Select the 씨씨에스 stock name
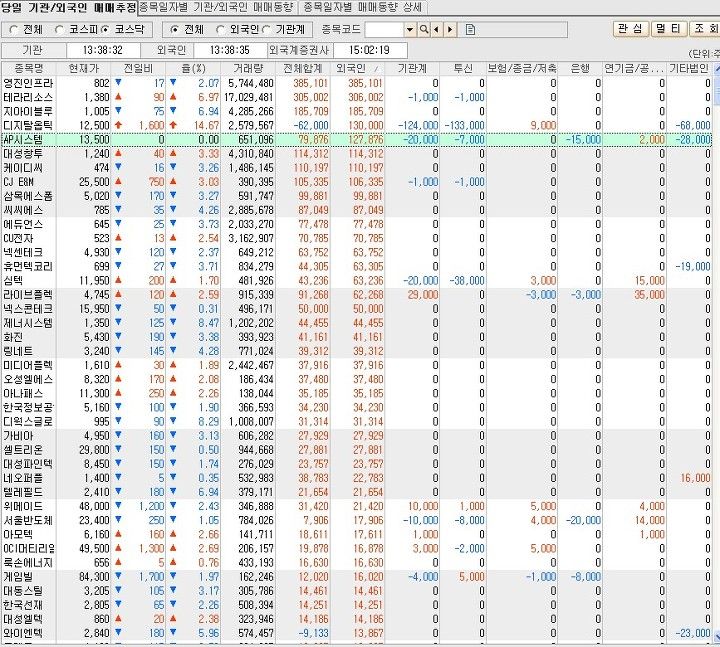The image size is (720, 647). click(22, 210)
